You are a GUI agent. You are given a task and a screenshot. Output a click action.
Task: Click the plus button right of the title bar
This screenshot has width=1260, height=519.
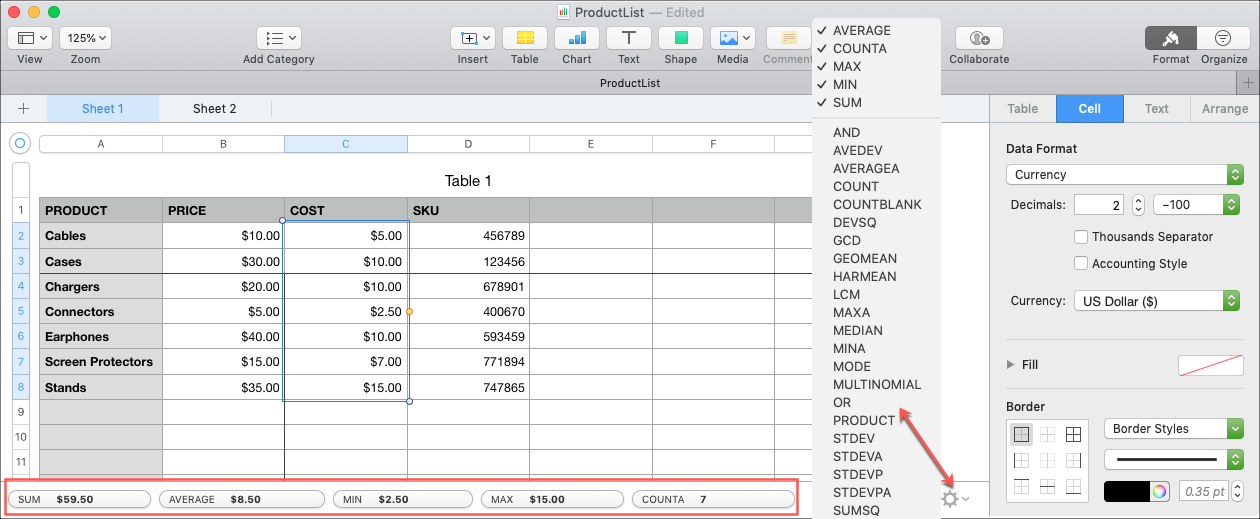click(1247, 82)
